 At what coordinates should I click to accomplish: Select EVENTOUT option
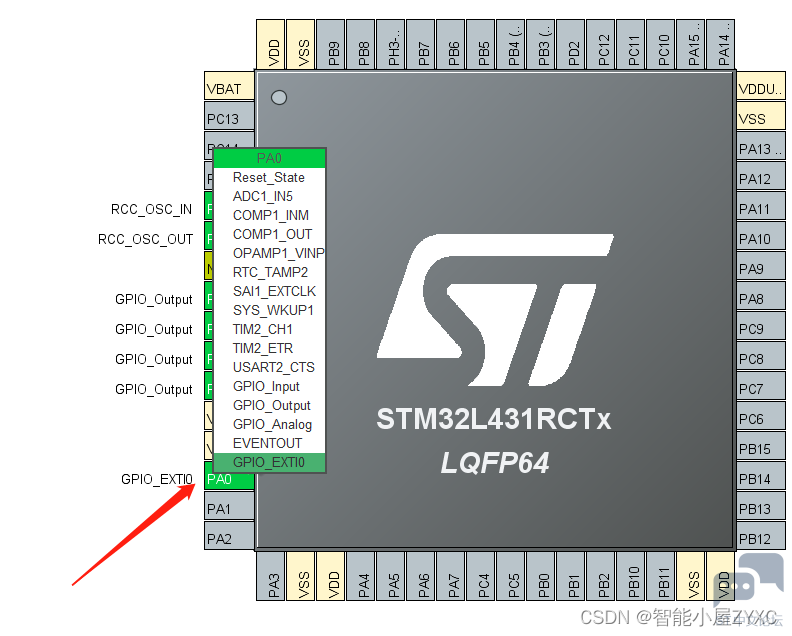(269, 443)
